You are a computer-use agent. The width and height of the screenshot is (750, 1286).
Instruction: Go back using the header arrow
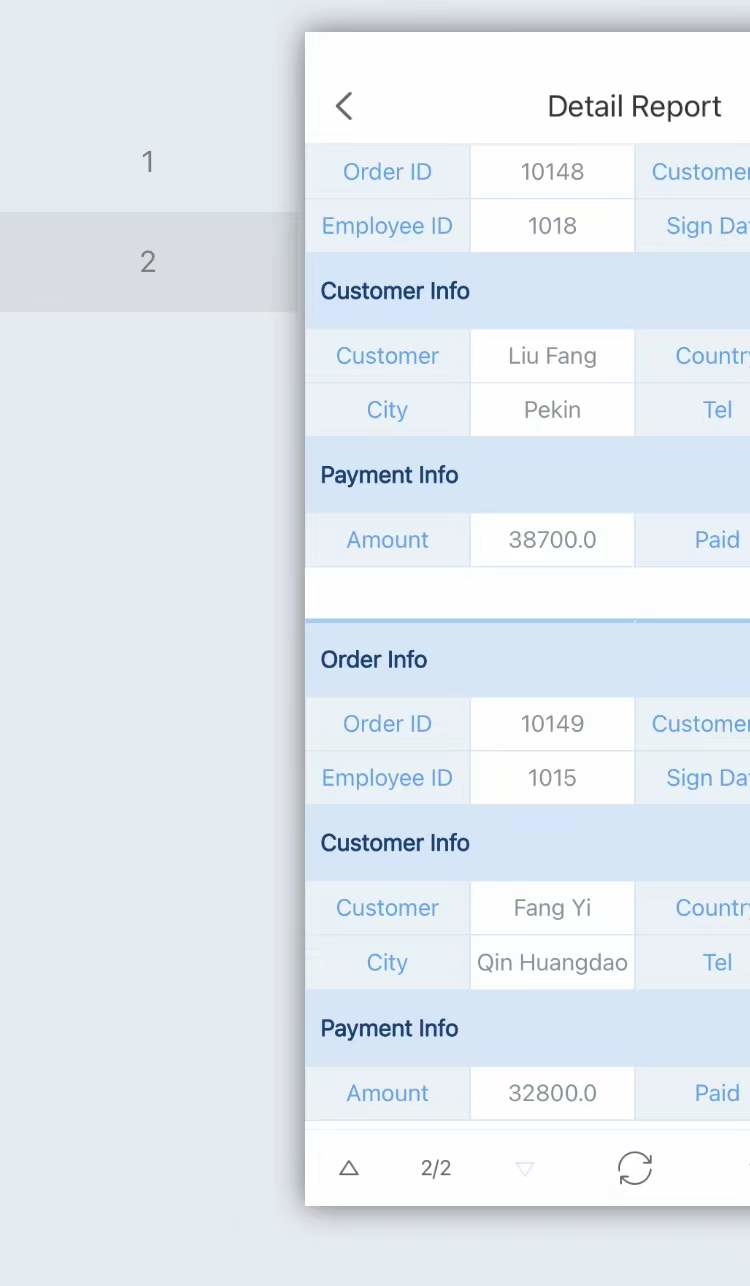coord(344,106)
